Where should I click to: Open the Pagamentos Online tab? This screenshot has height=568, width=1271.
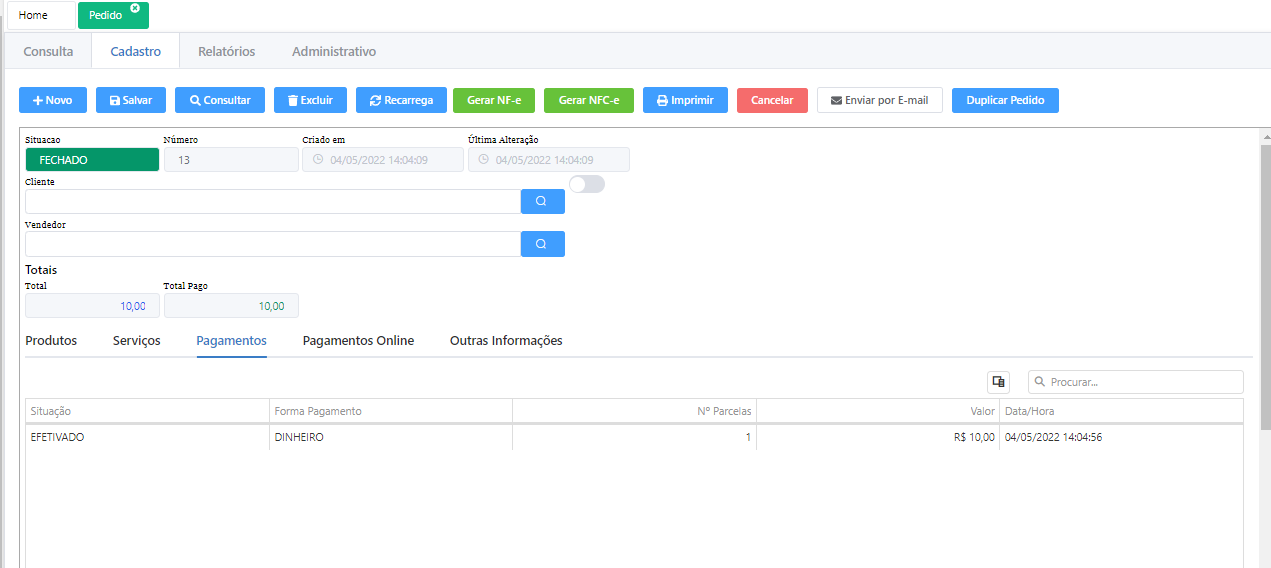pyautogui.click(x=358, y=341)
